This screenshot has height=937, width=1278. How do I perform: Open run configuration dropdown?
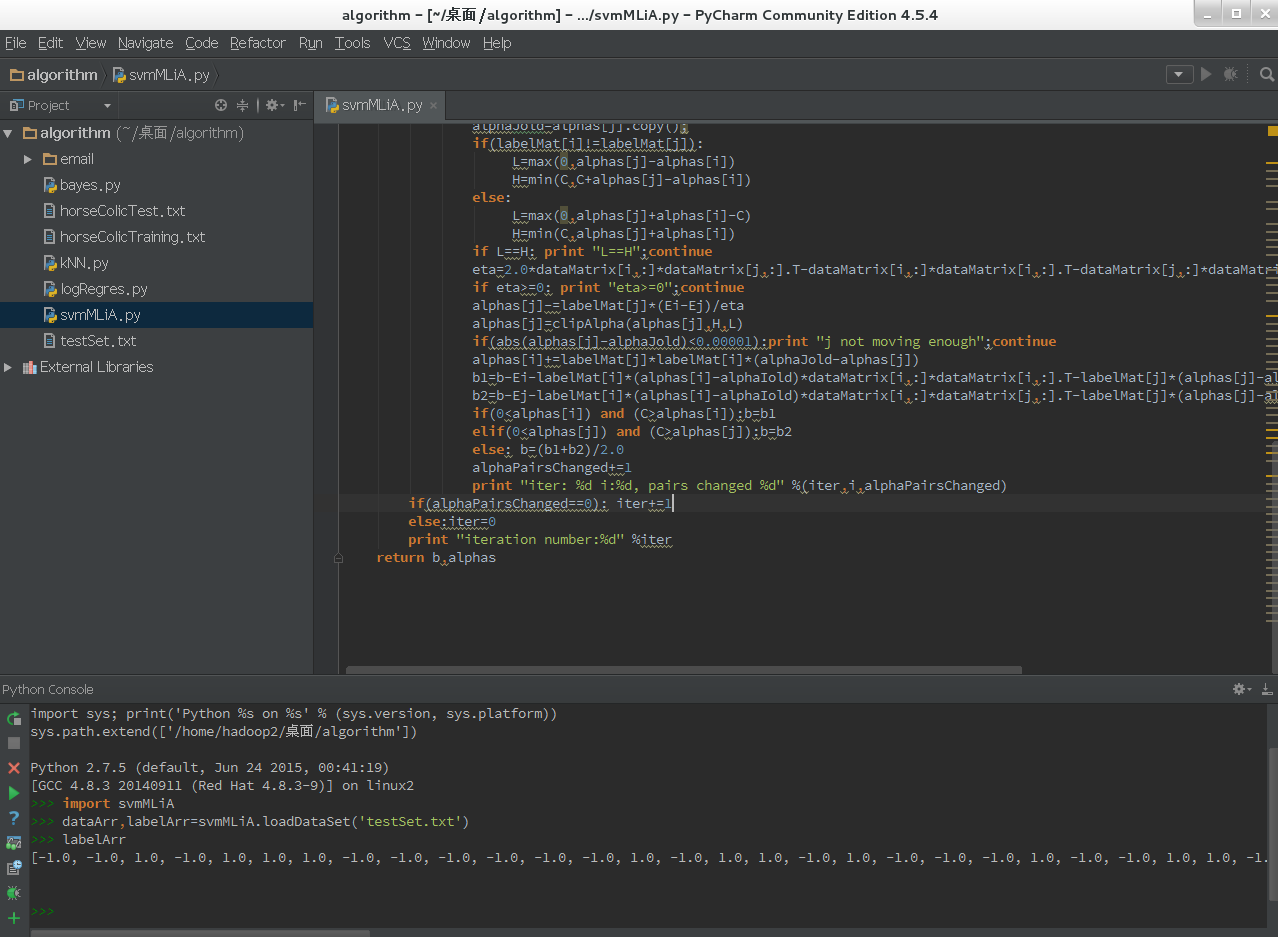[1179, 75]
